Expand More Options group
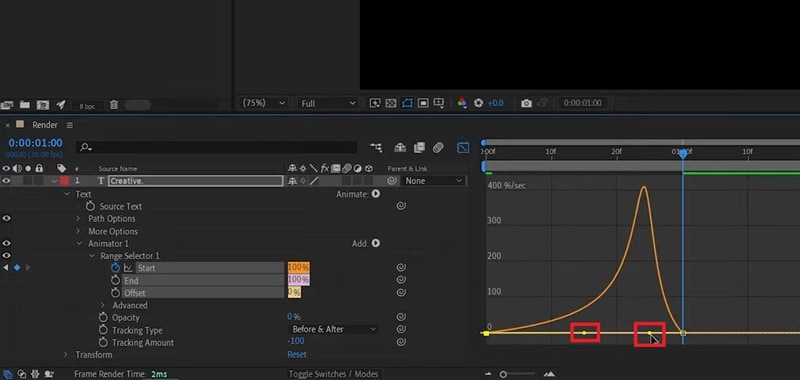Image resolution: width=800 pixels, height=380 pixels. [x=78, y=232]
